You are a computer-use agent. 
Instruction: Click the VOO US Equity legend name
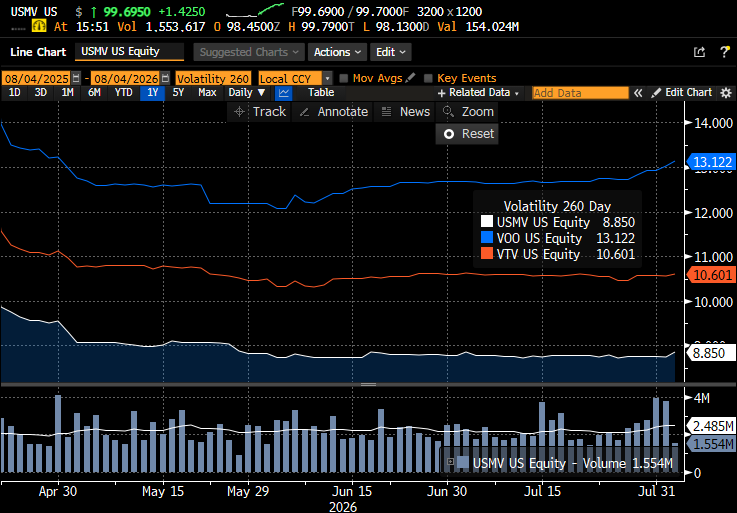tap(539, 238)
